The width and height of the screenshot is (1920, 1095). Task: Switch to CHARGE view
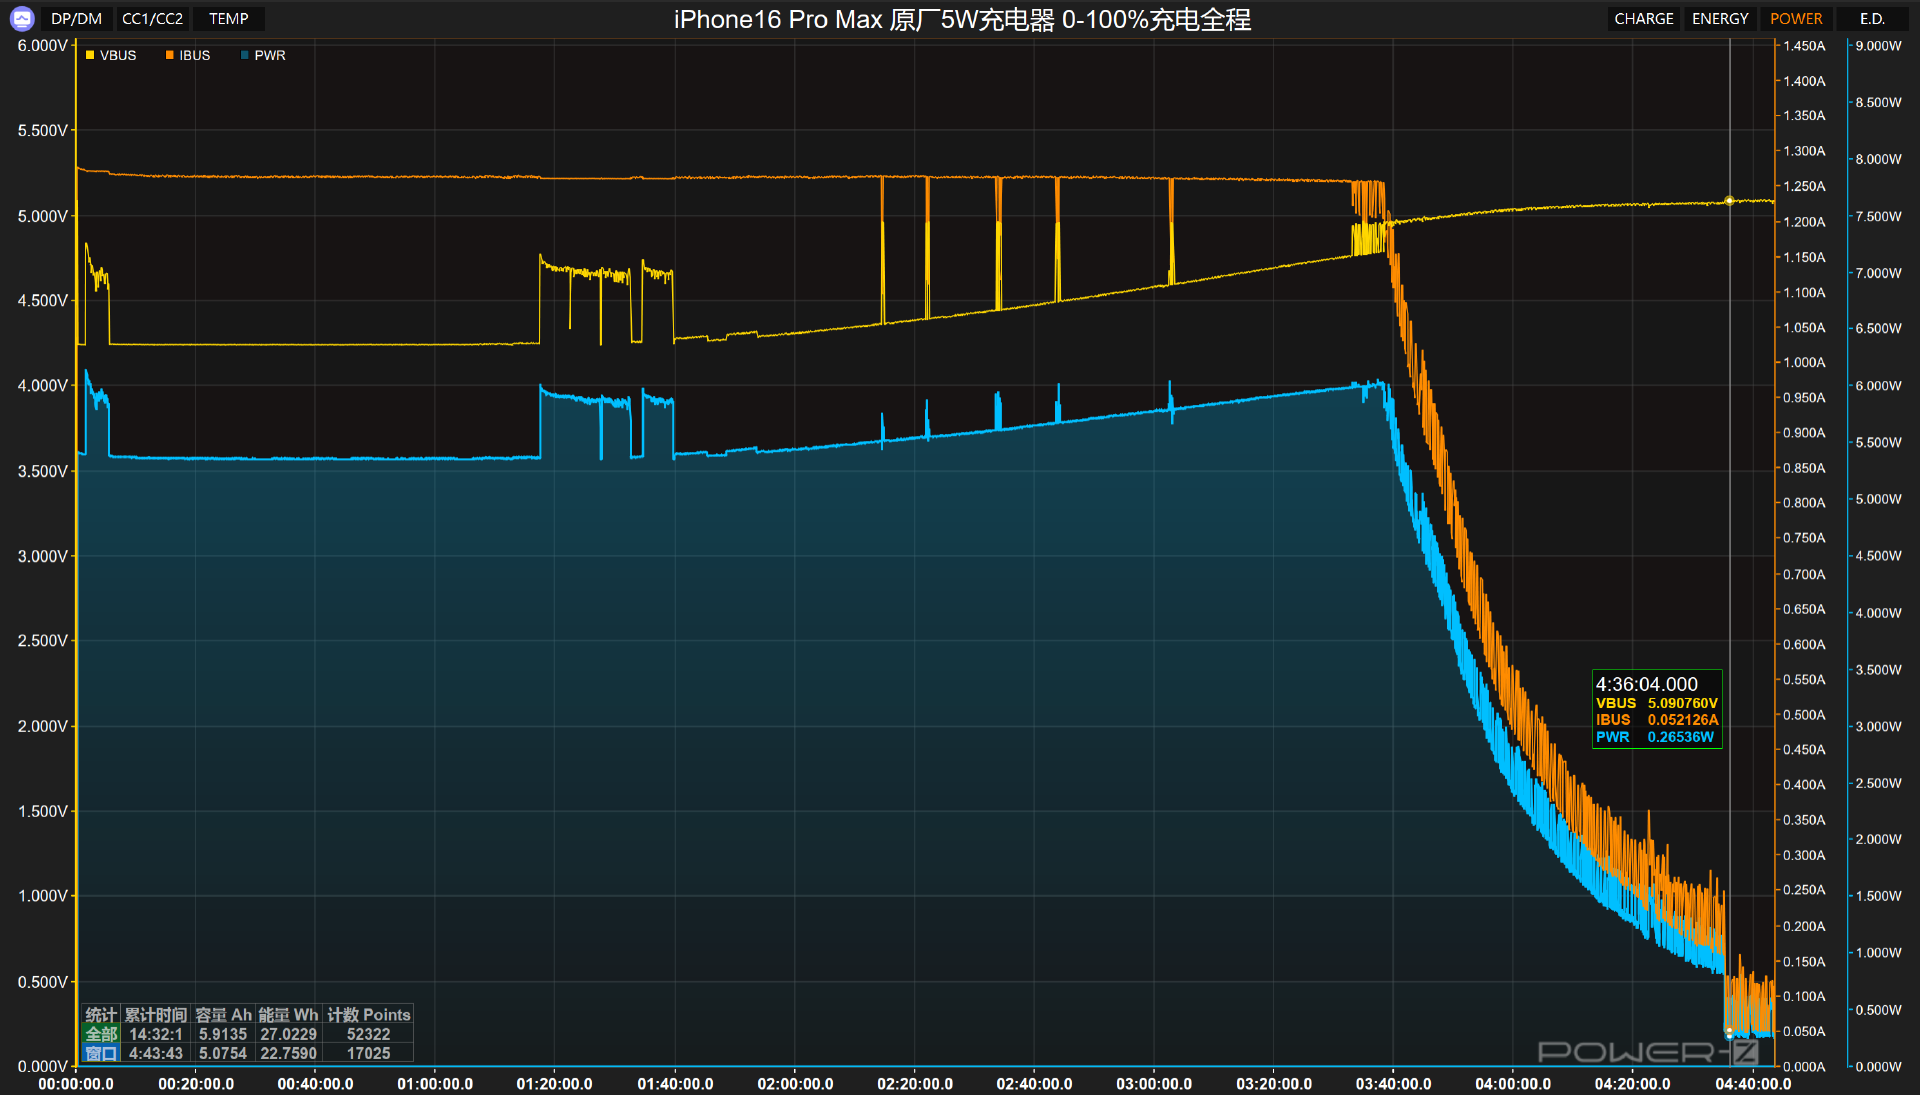[x=1643, y=18]
